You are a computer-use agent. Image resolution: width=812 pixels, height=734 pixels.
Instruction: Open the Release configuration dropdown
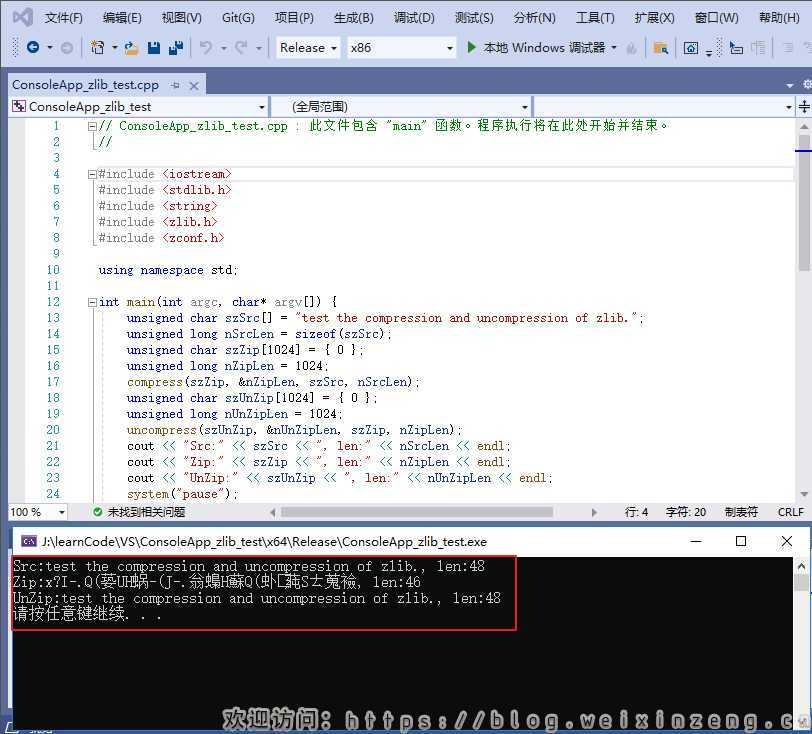coord(308,48)
